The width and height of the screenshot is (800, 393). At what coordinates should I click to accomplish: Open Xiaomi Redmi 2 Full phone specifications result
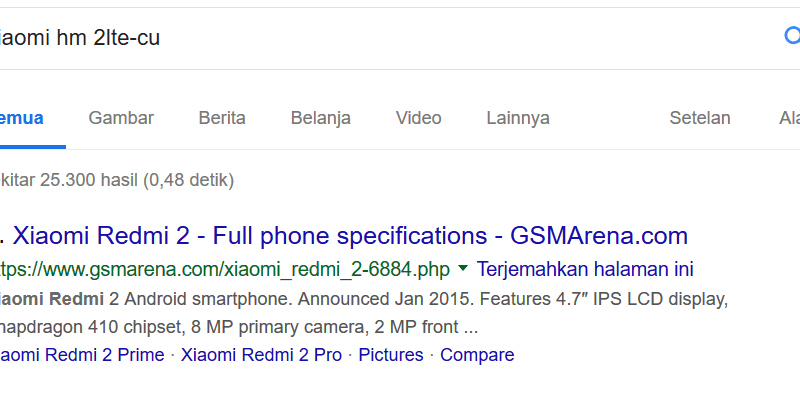(350, 236)
